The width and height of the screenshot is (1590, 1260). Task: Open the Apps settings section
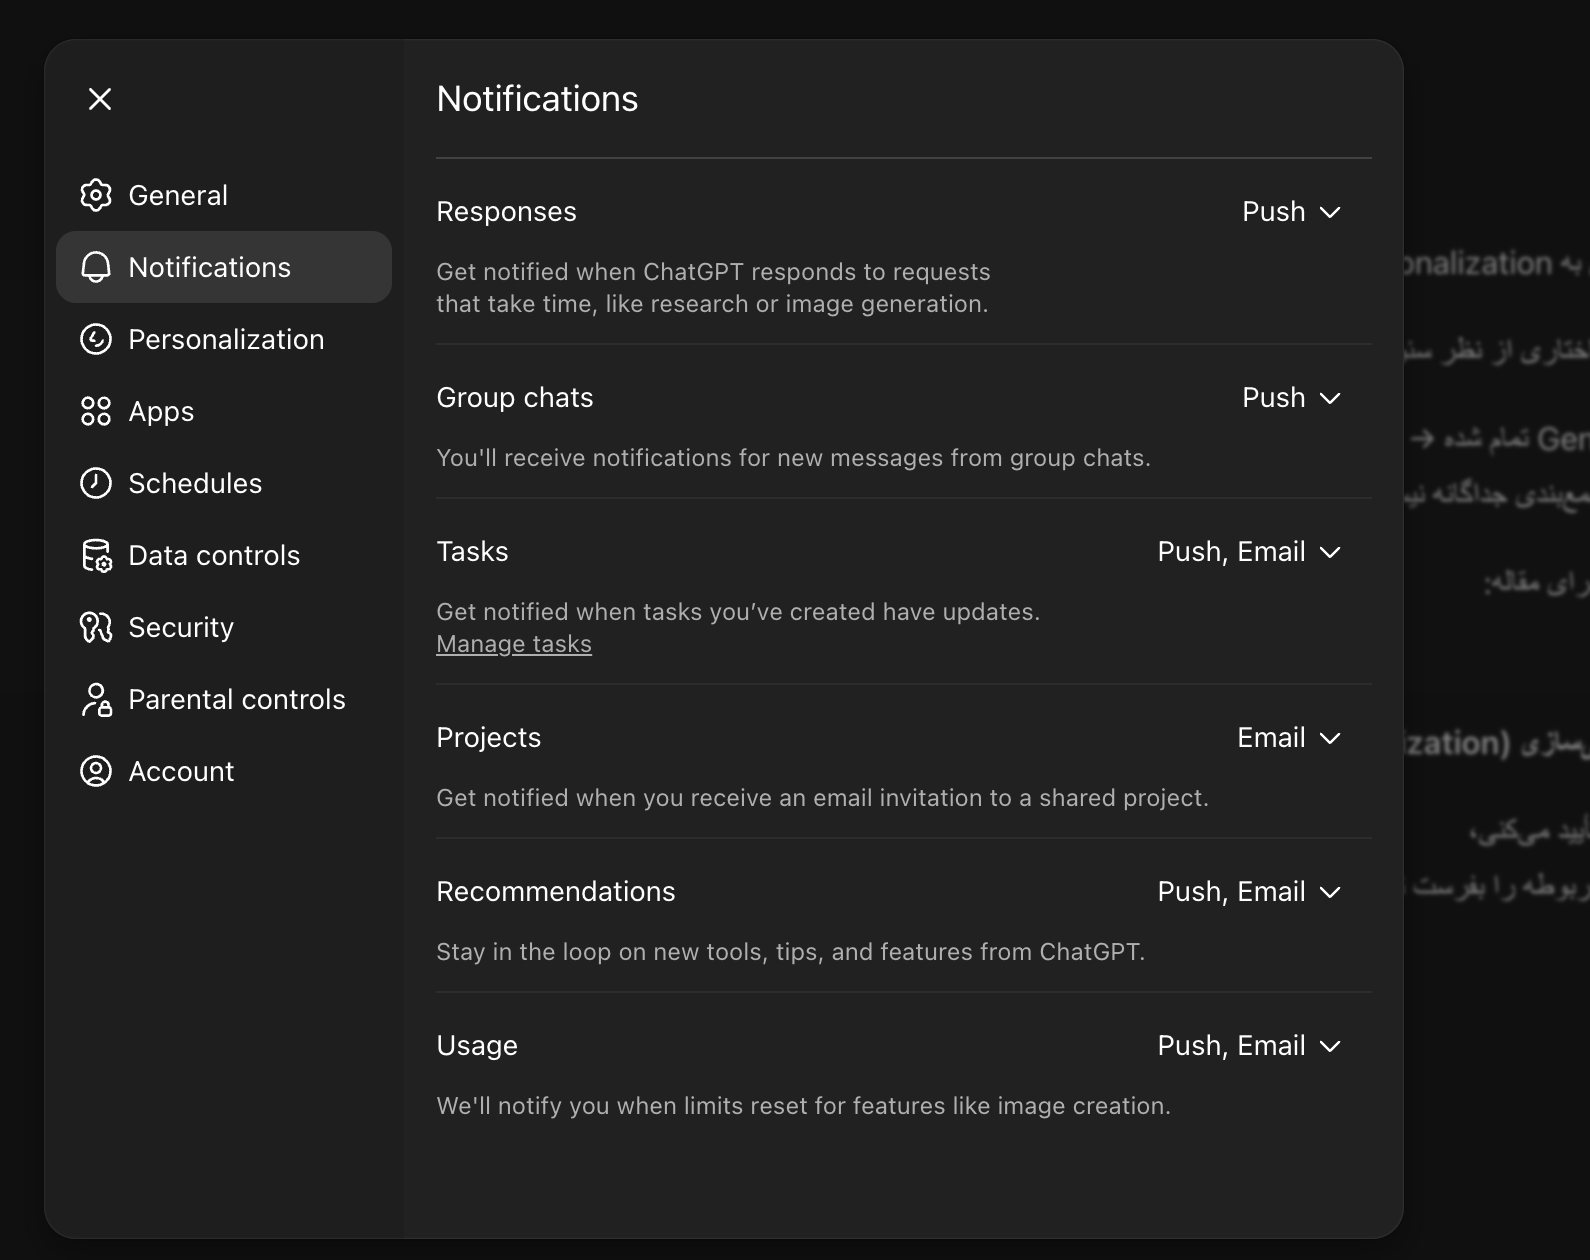point(224,411)
